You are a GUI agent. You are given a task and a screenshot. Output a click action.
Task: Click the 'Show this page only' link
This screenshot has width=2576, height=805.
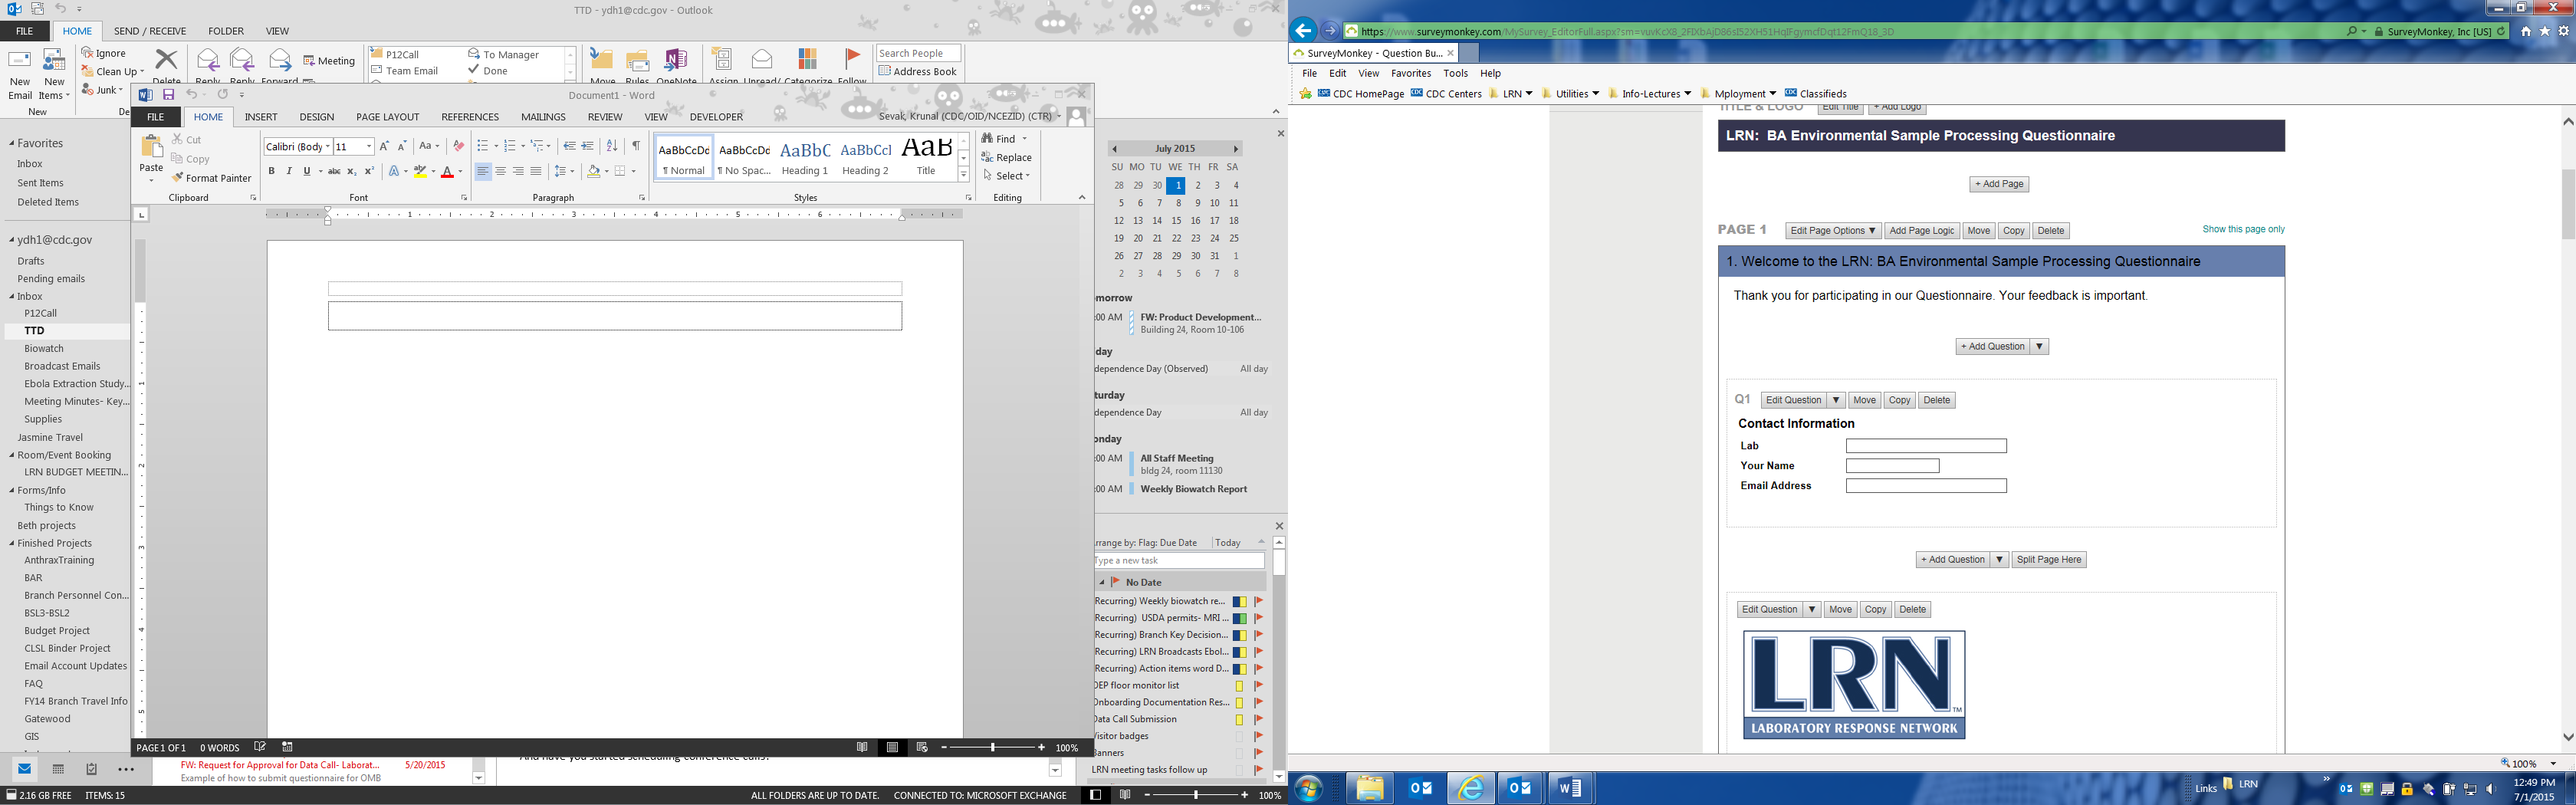click(x=2243, y=229)
